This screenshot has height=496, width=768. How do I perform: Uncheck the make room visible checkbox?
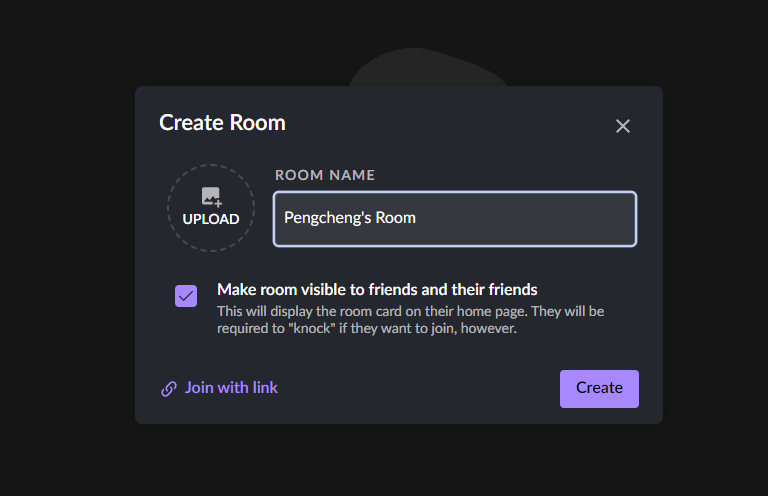point(186,296)
